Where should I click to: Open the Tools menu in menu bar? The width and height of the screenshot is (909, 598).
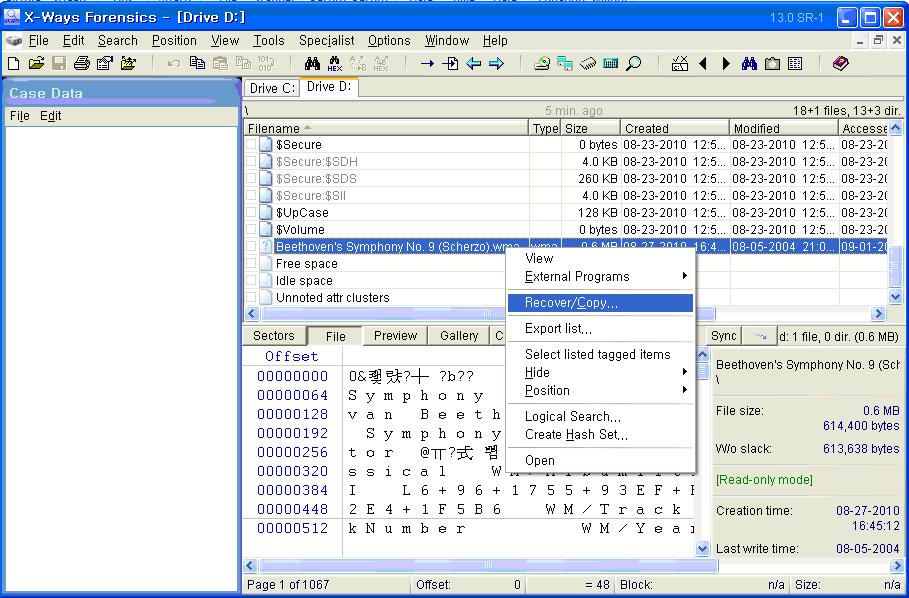[268, 41]
